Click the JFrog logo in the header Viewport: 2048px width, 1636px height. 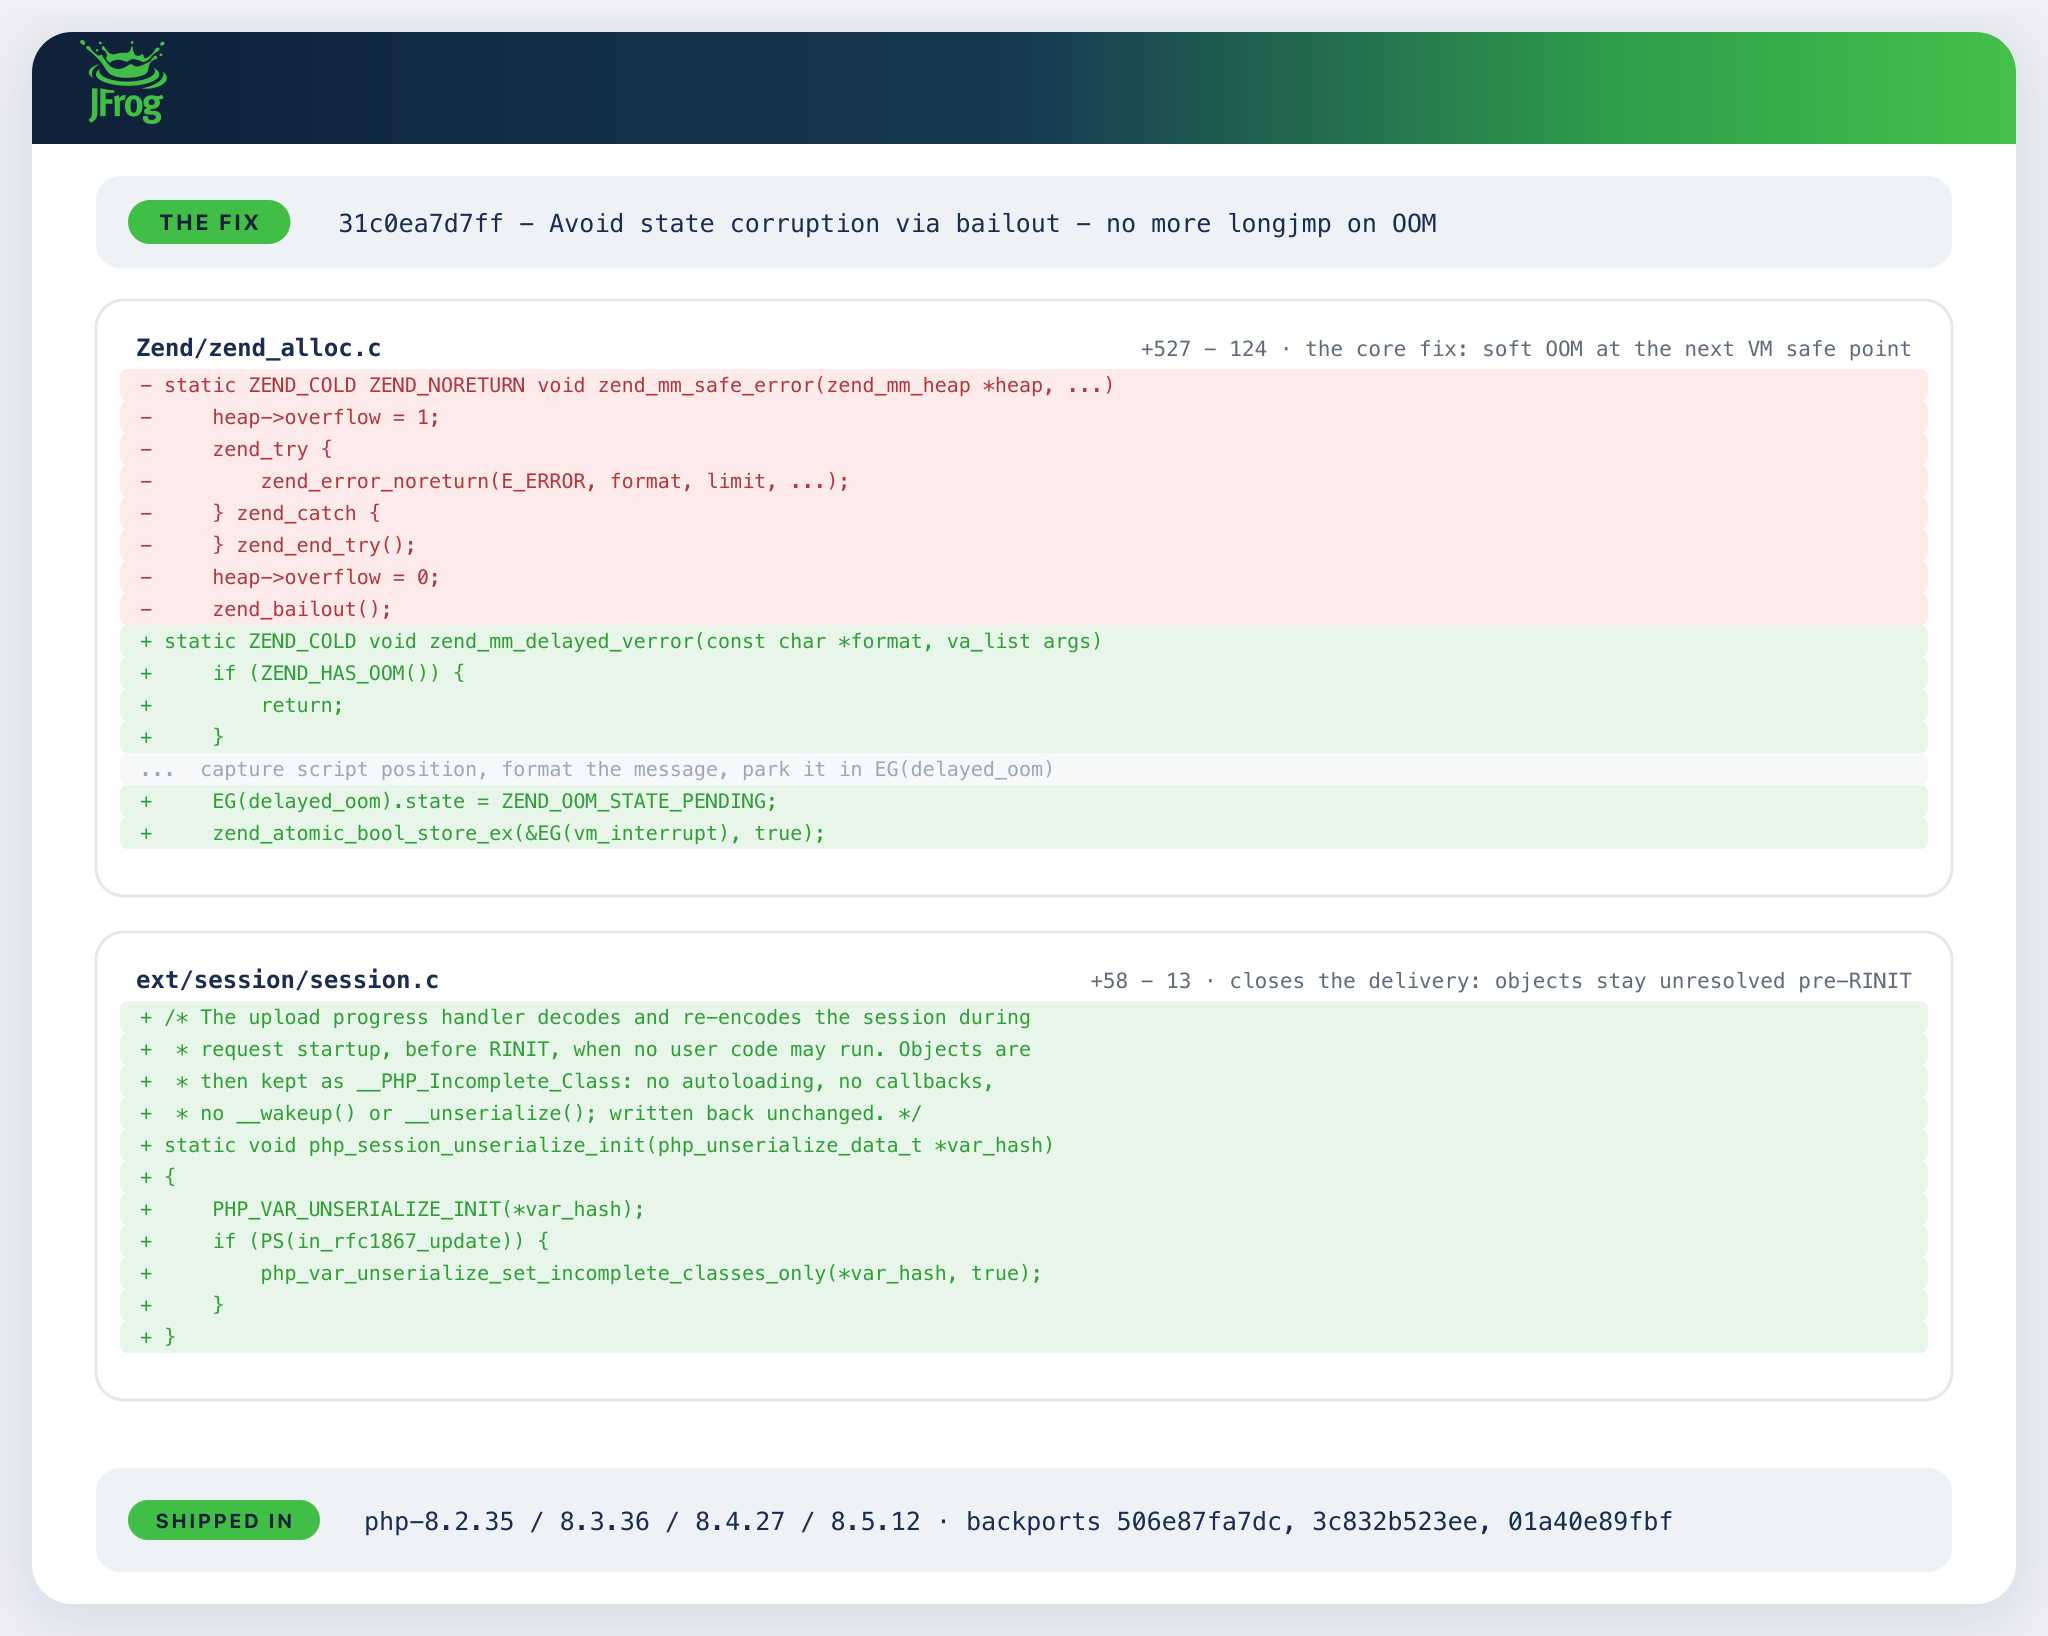pyautogui.click(x=124, y=83)
